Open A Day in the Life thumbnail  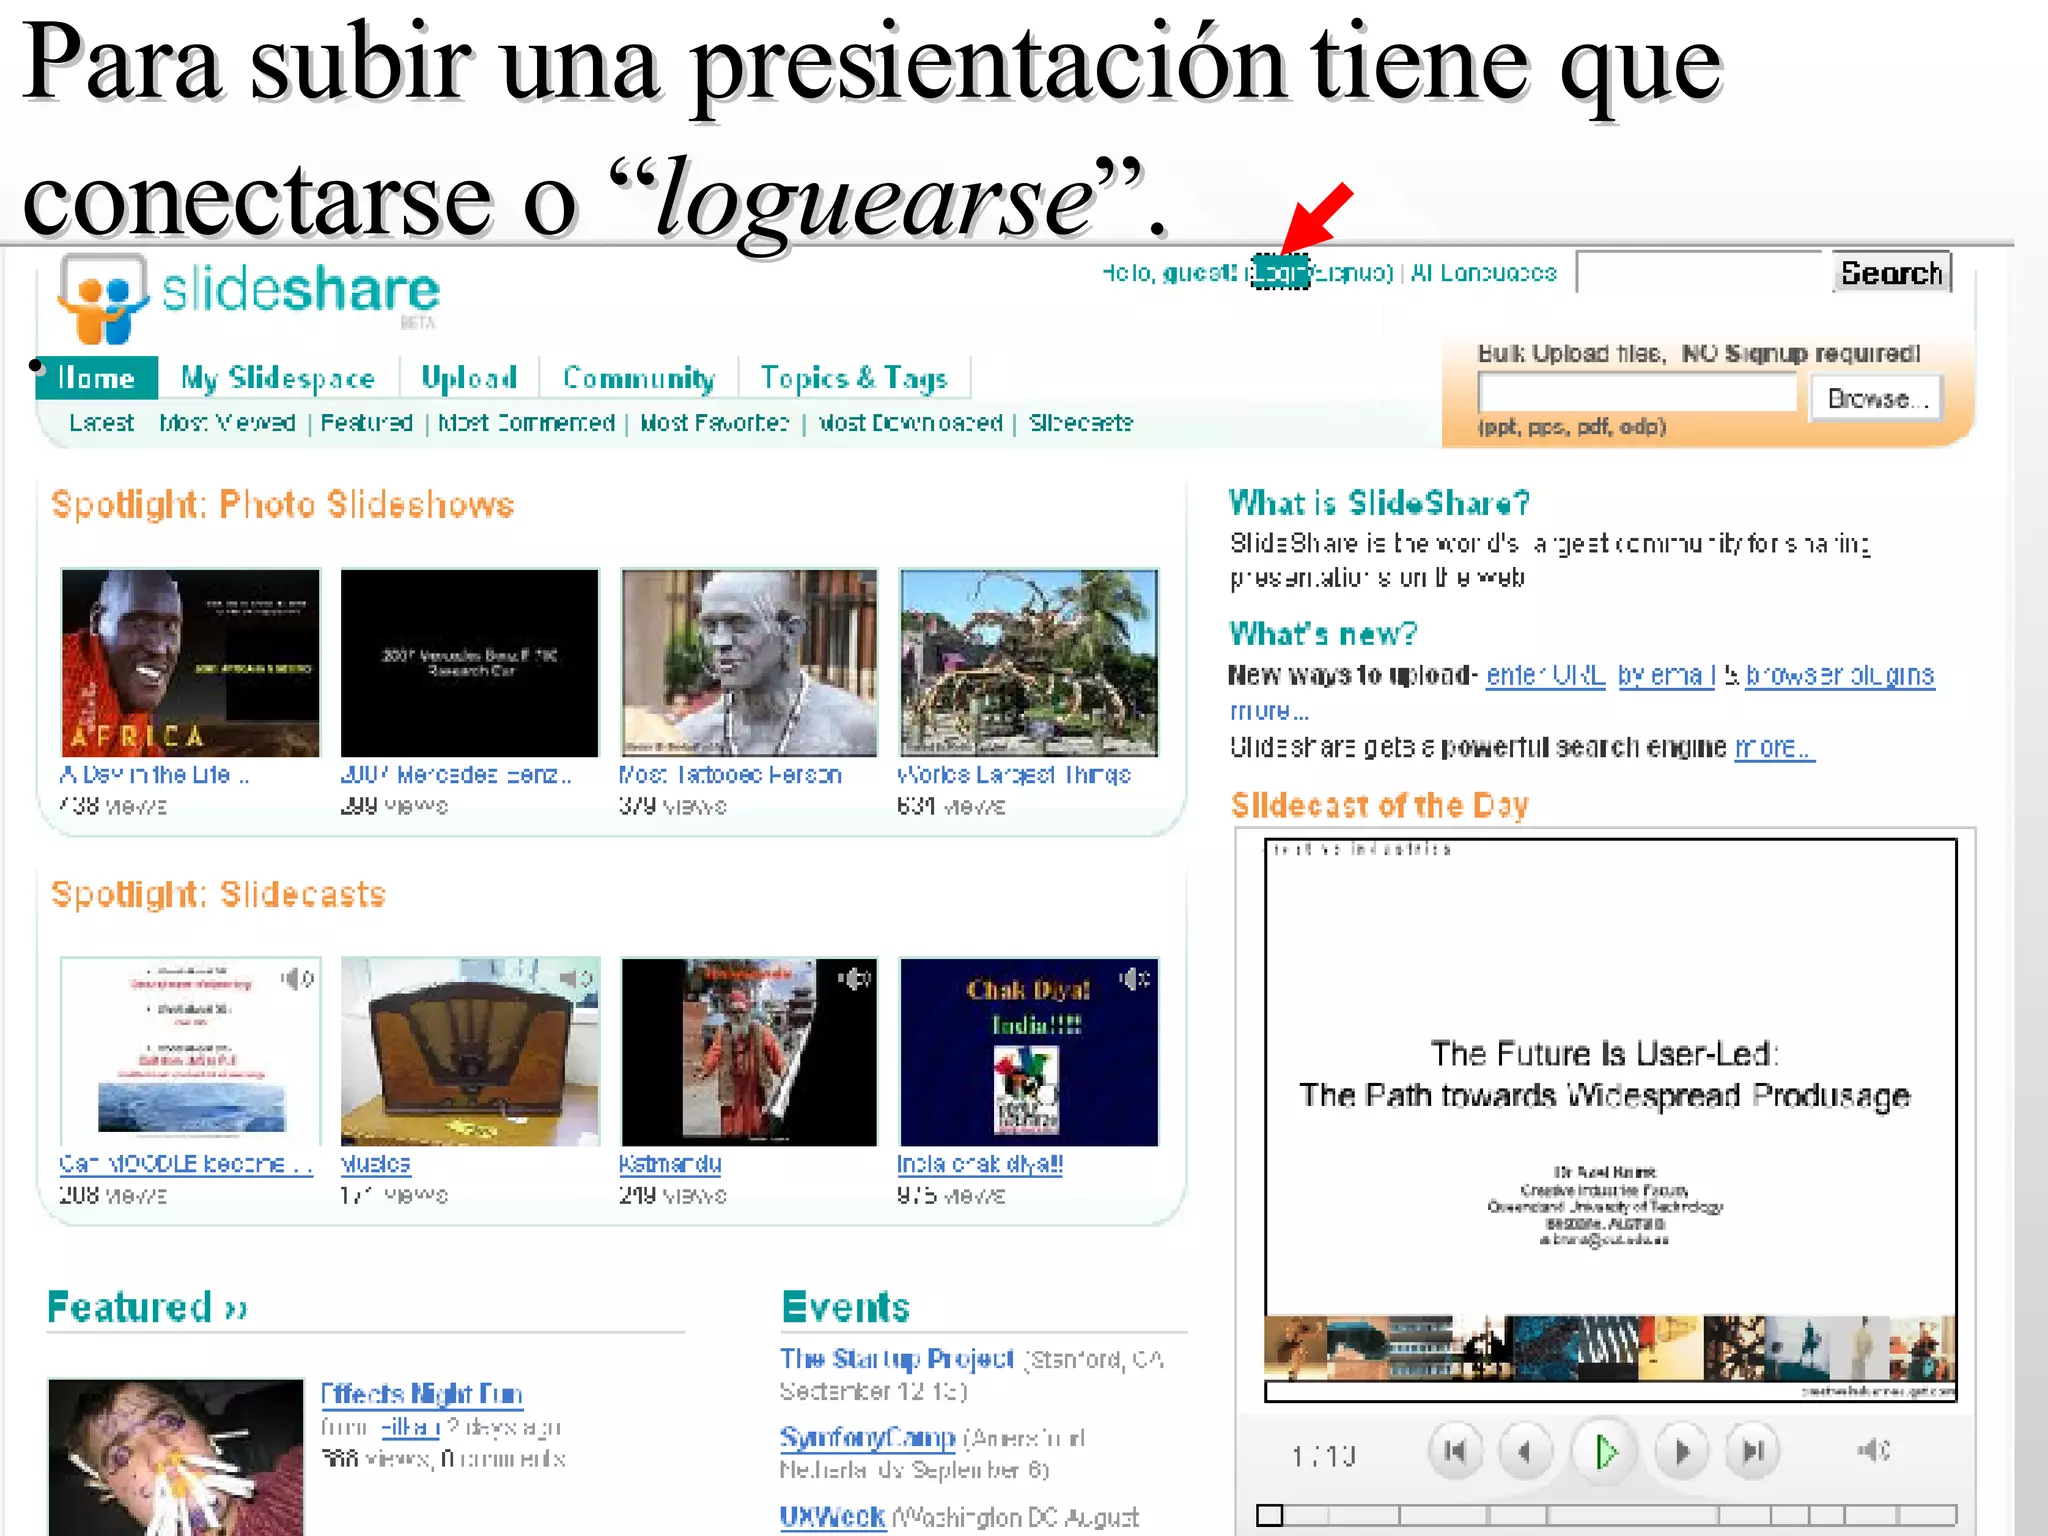tap(191, 662)
